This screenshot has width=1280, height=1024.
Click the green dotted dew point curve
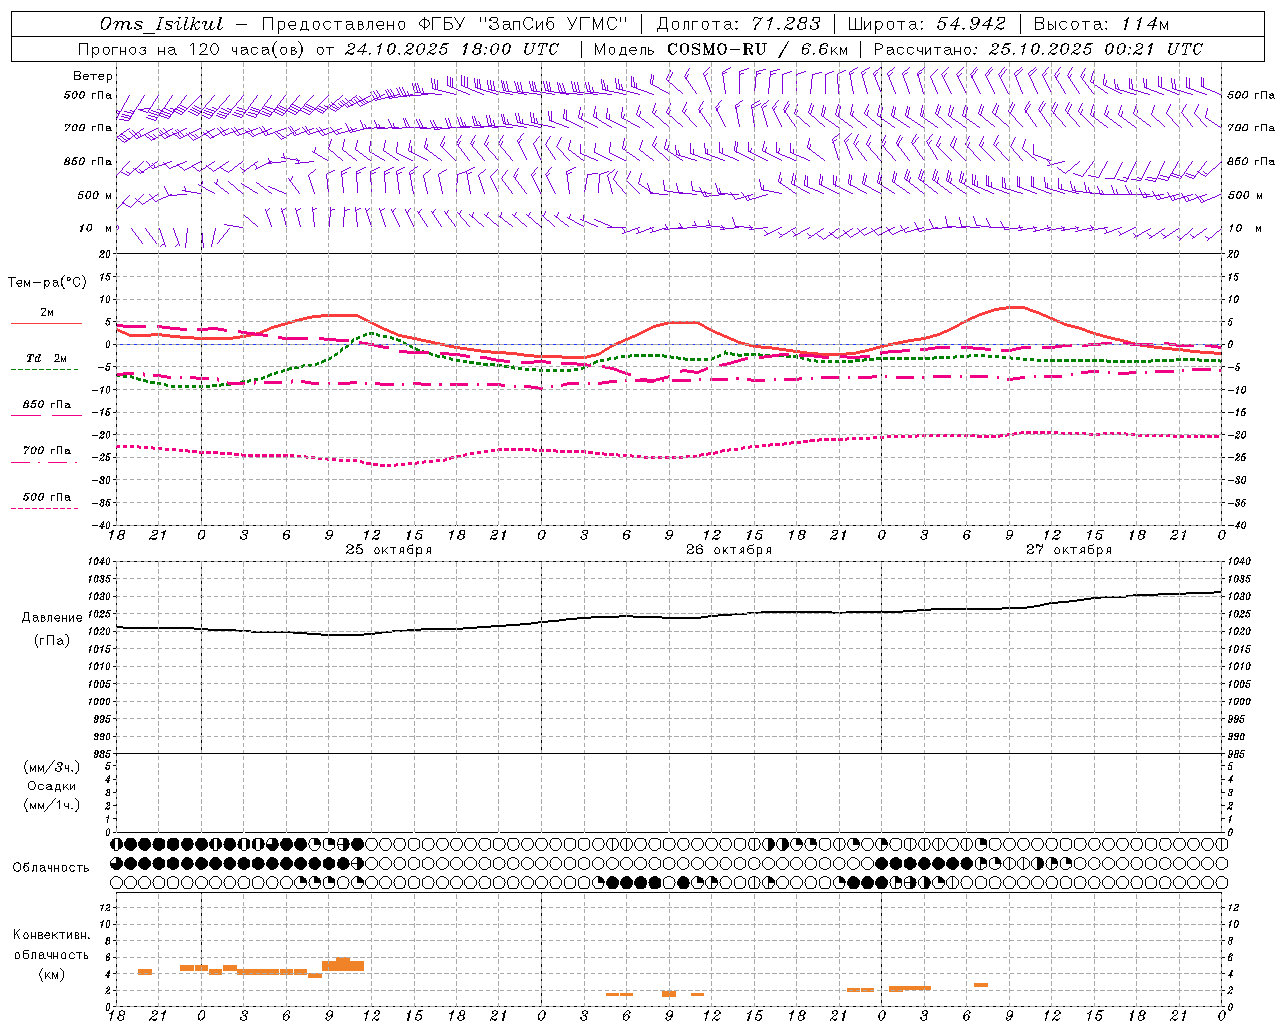670,356
